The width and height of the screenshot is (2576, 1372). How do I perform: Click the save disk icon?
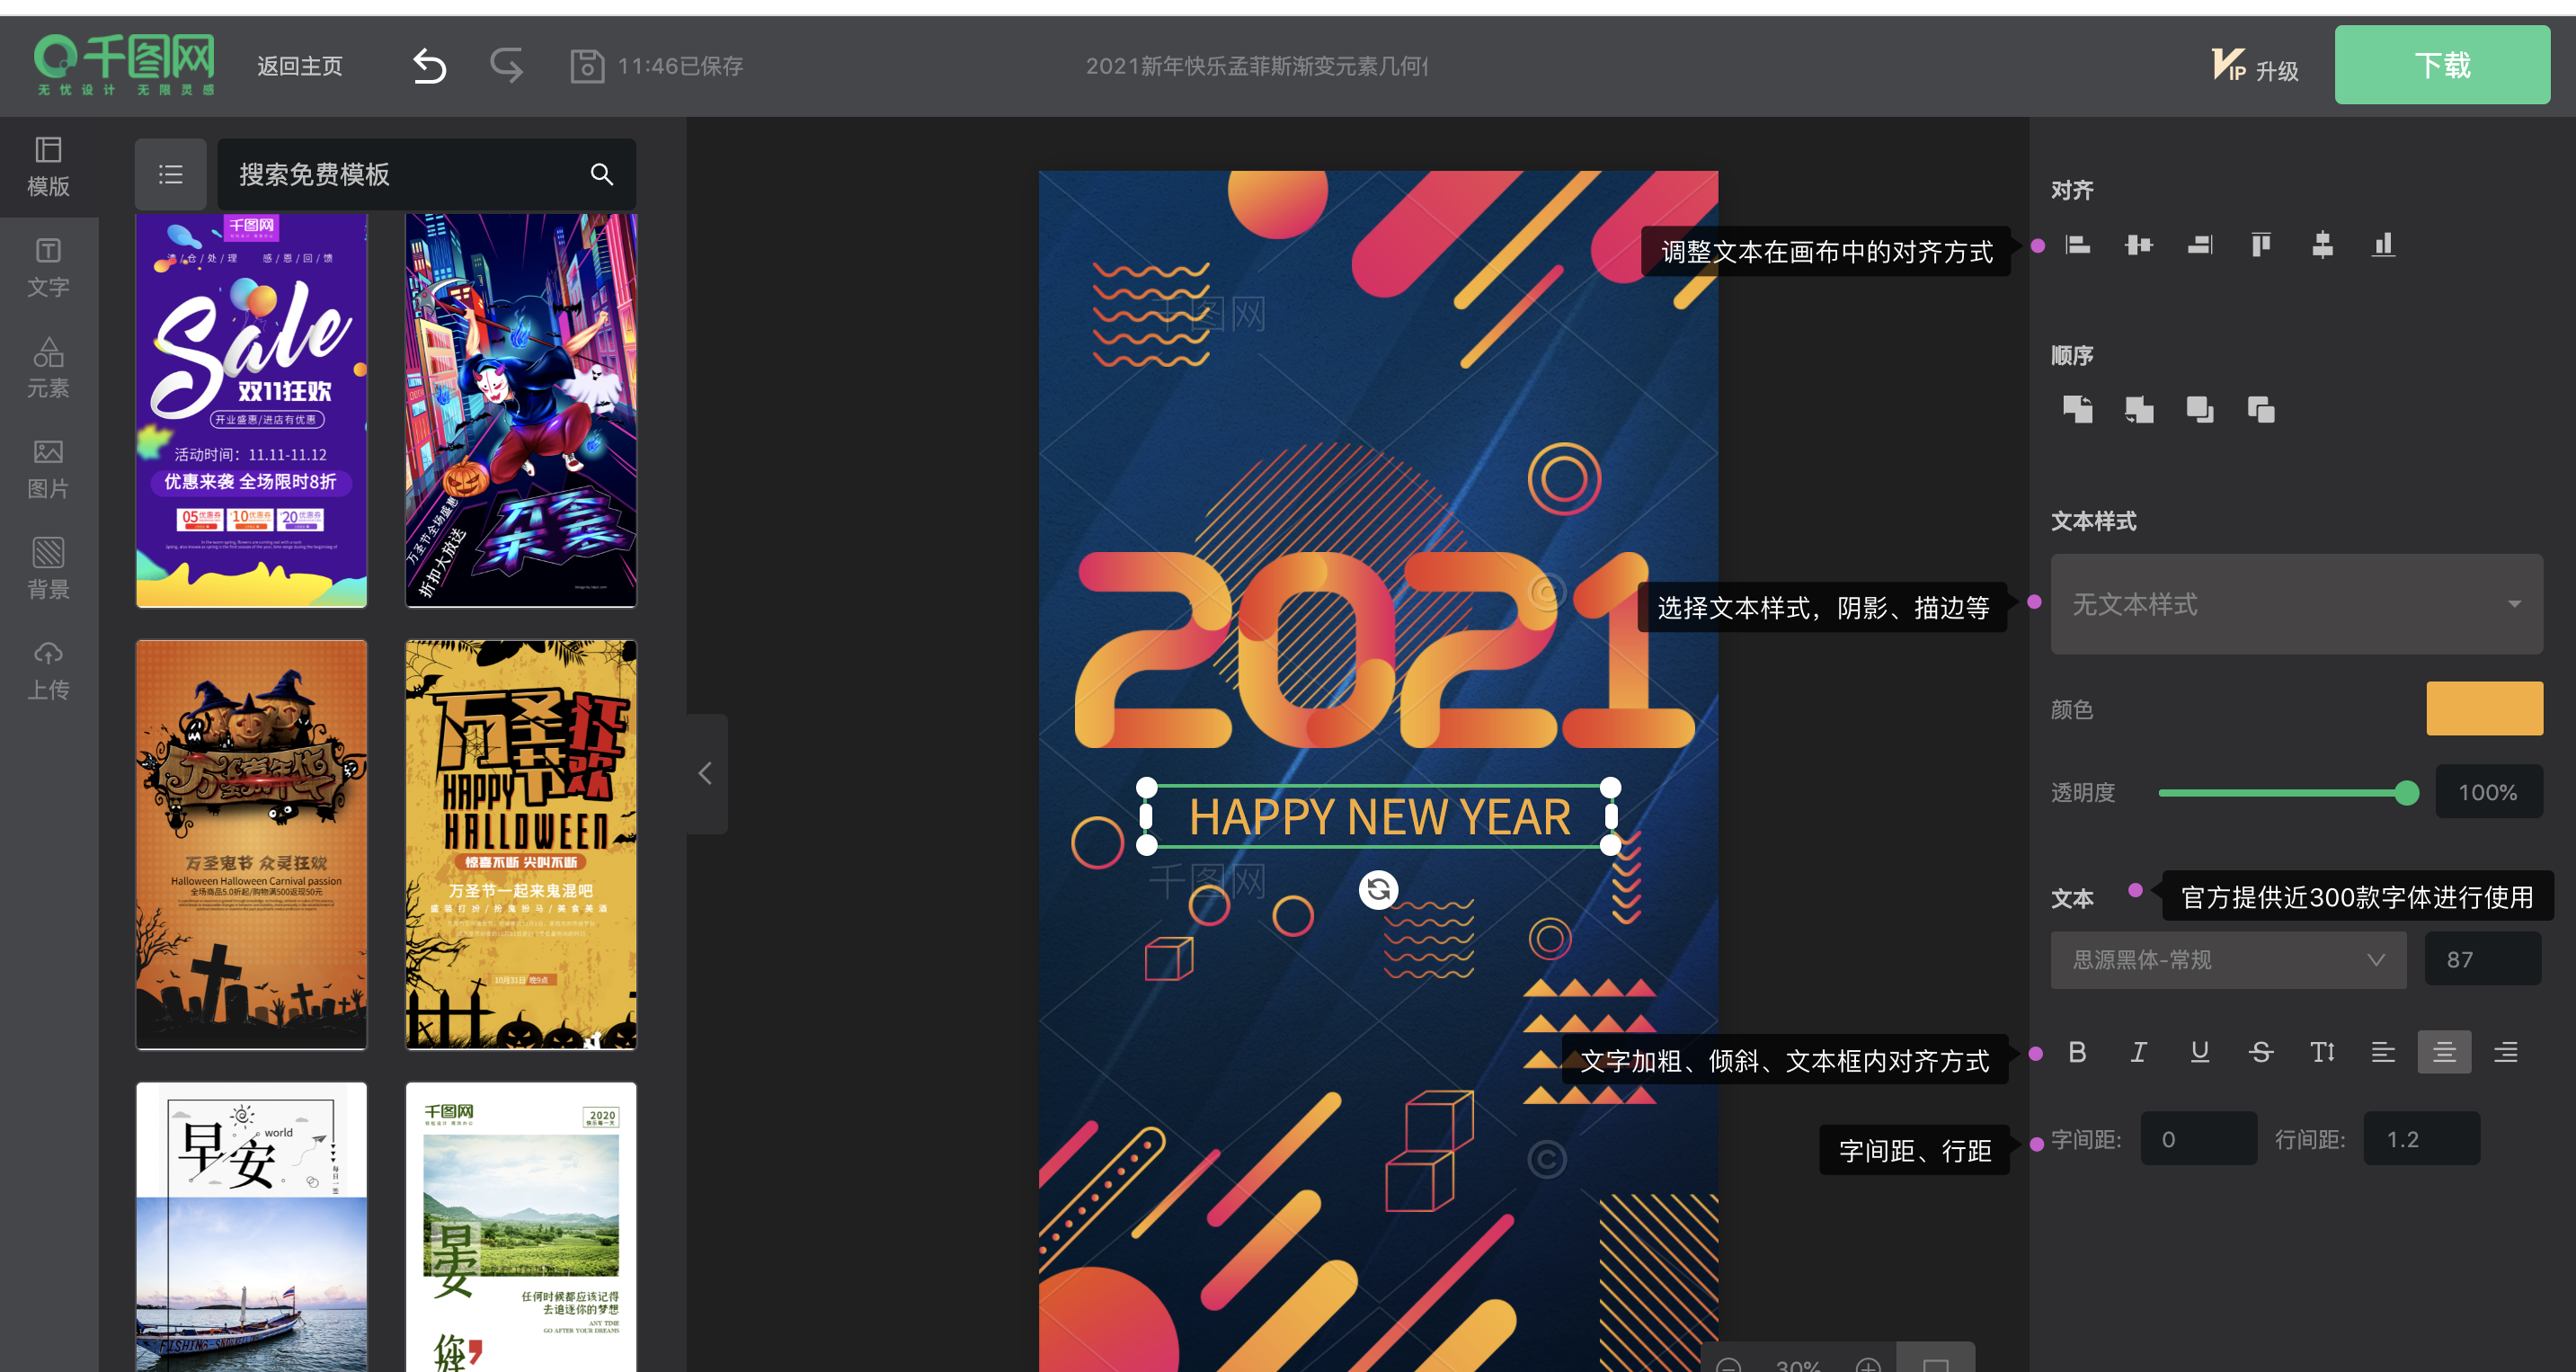point(587,66)
